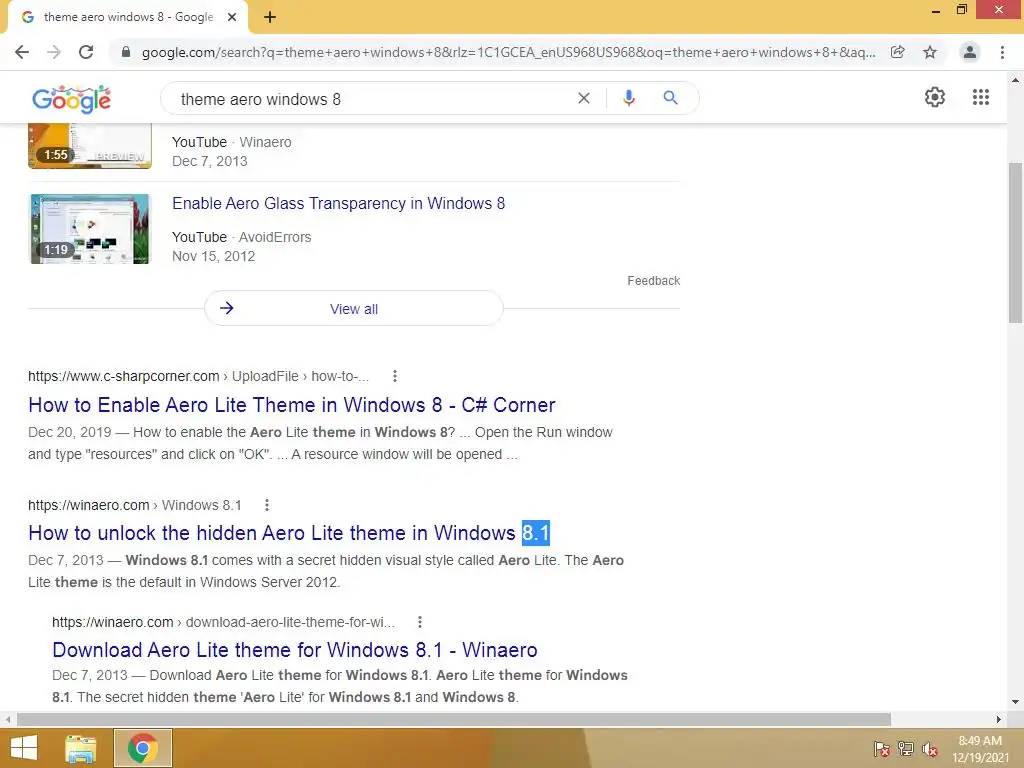Click the horizontal scrollbar thumb
Image resolution: width=1024 pixels, height=768 pixels.
click(454, 719)
